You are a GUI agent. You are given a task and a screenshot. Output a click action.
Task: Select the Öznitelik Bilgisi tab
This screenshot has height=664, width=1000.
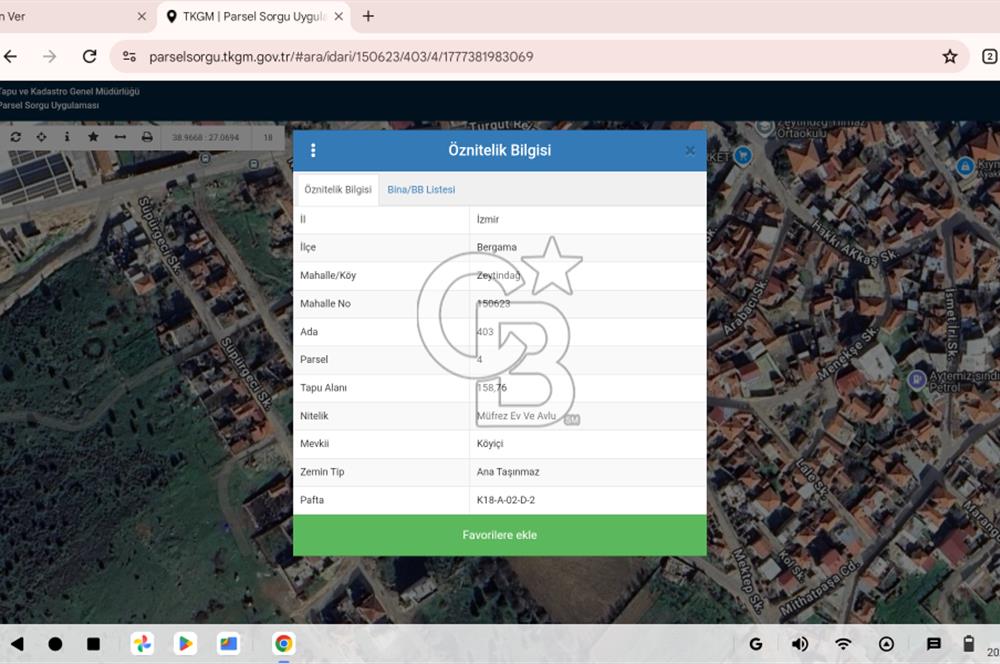tap(338, 190)
